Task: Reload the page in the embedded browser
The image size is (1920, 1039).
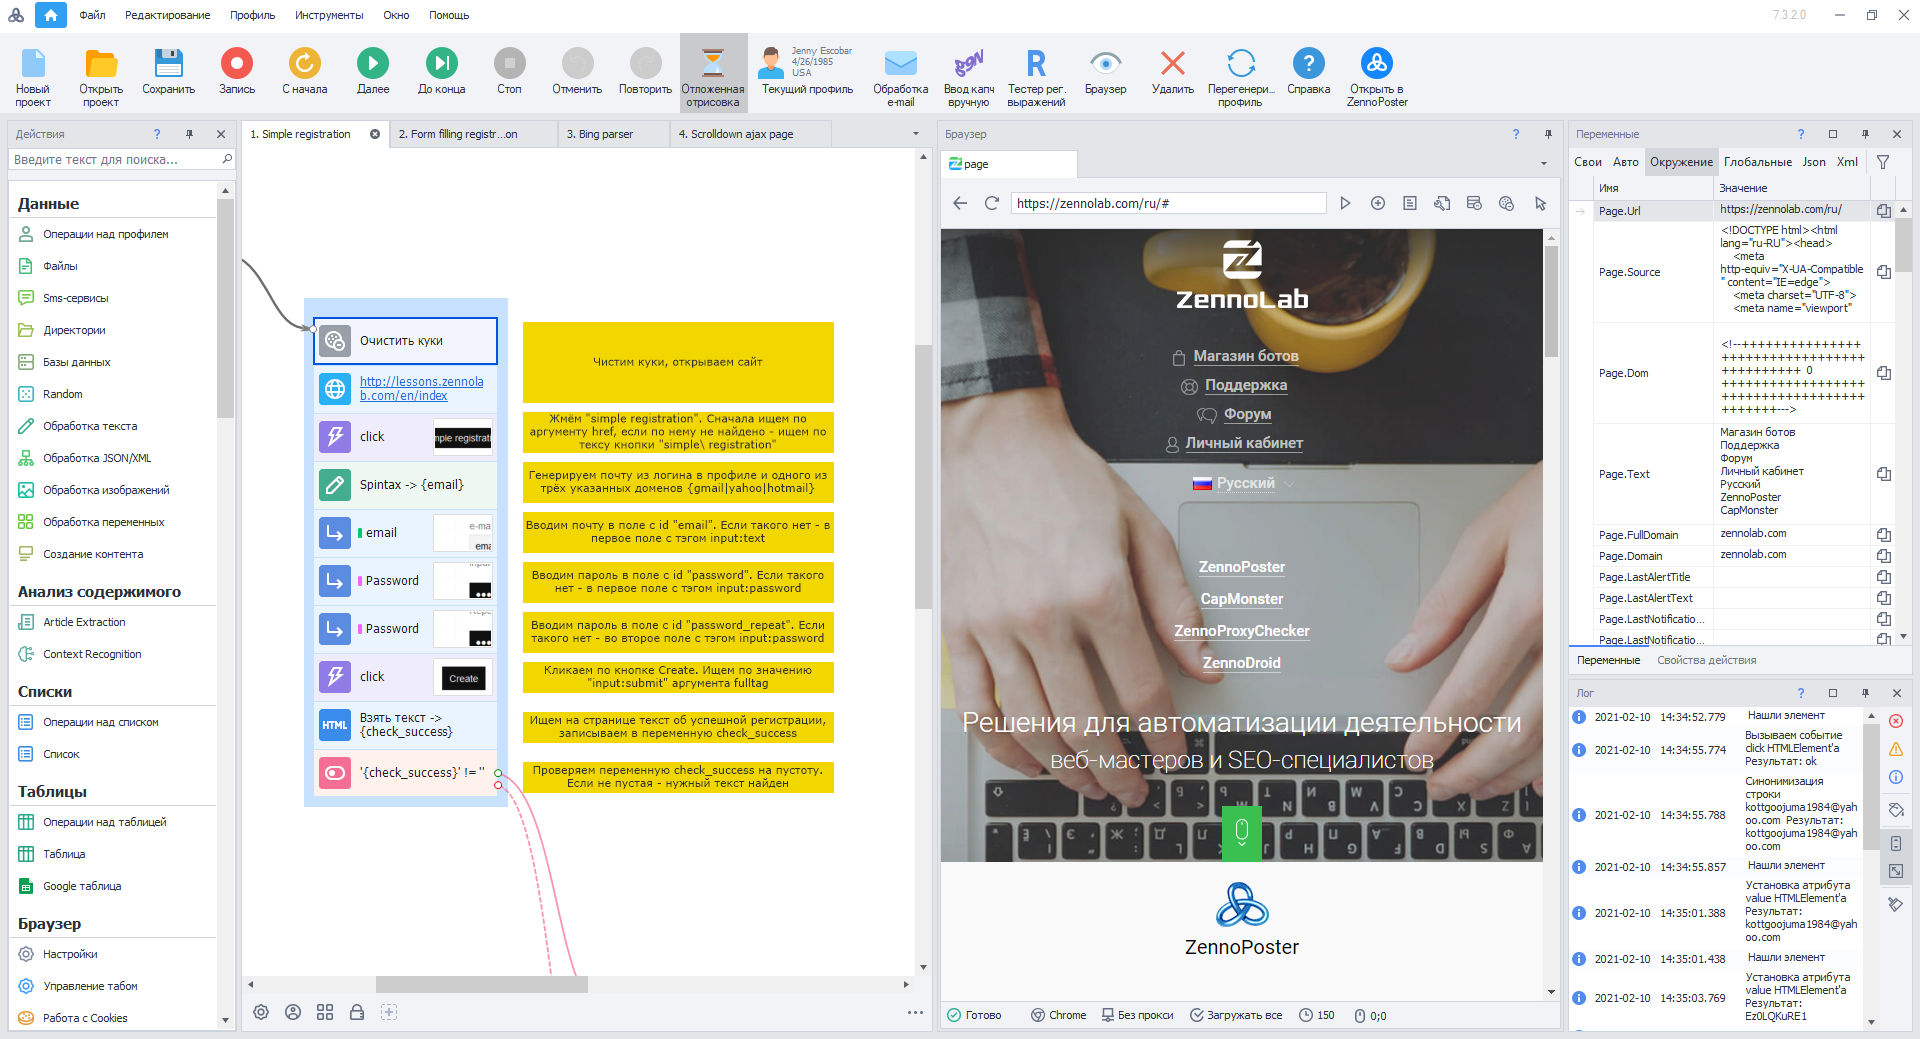Action: 992,203
